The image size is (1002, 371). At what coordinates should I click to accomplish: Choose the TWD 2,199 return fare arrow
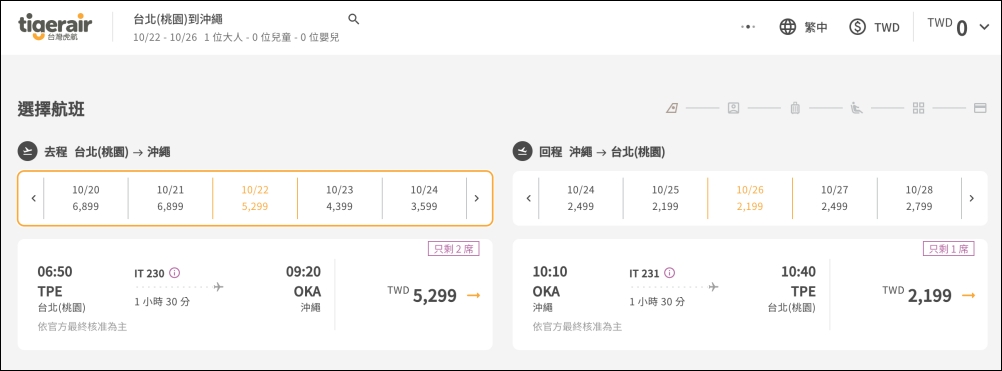pyautogui.click(x=969, y=295)
